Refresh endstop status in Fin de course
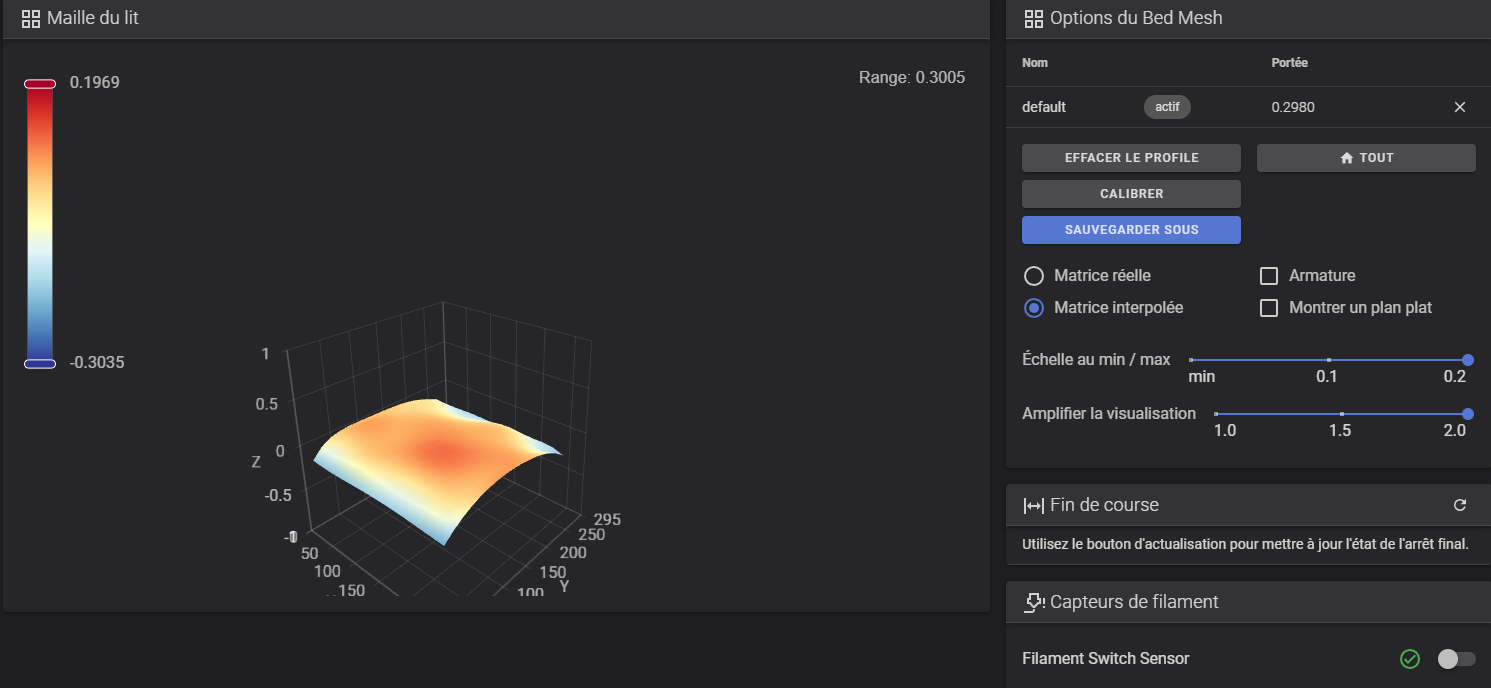1491x688 pixels. point(1459,505)
